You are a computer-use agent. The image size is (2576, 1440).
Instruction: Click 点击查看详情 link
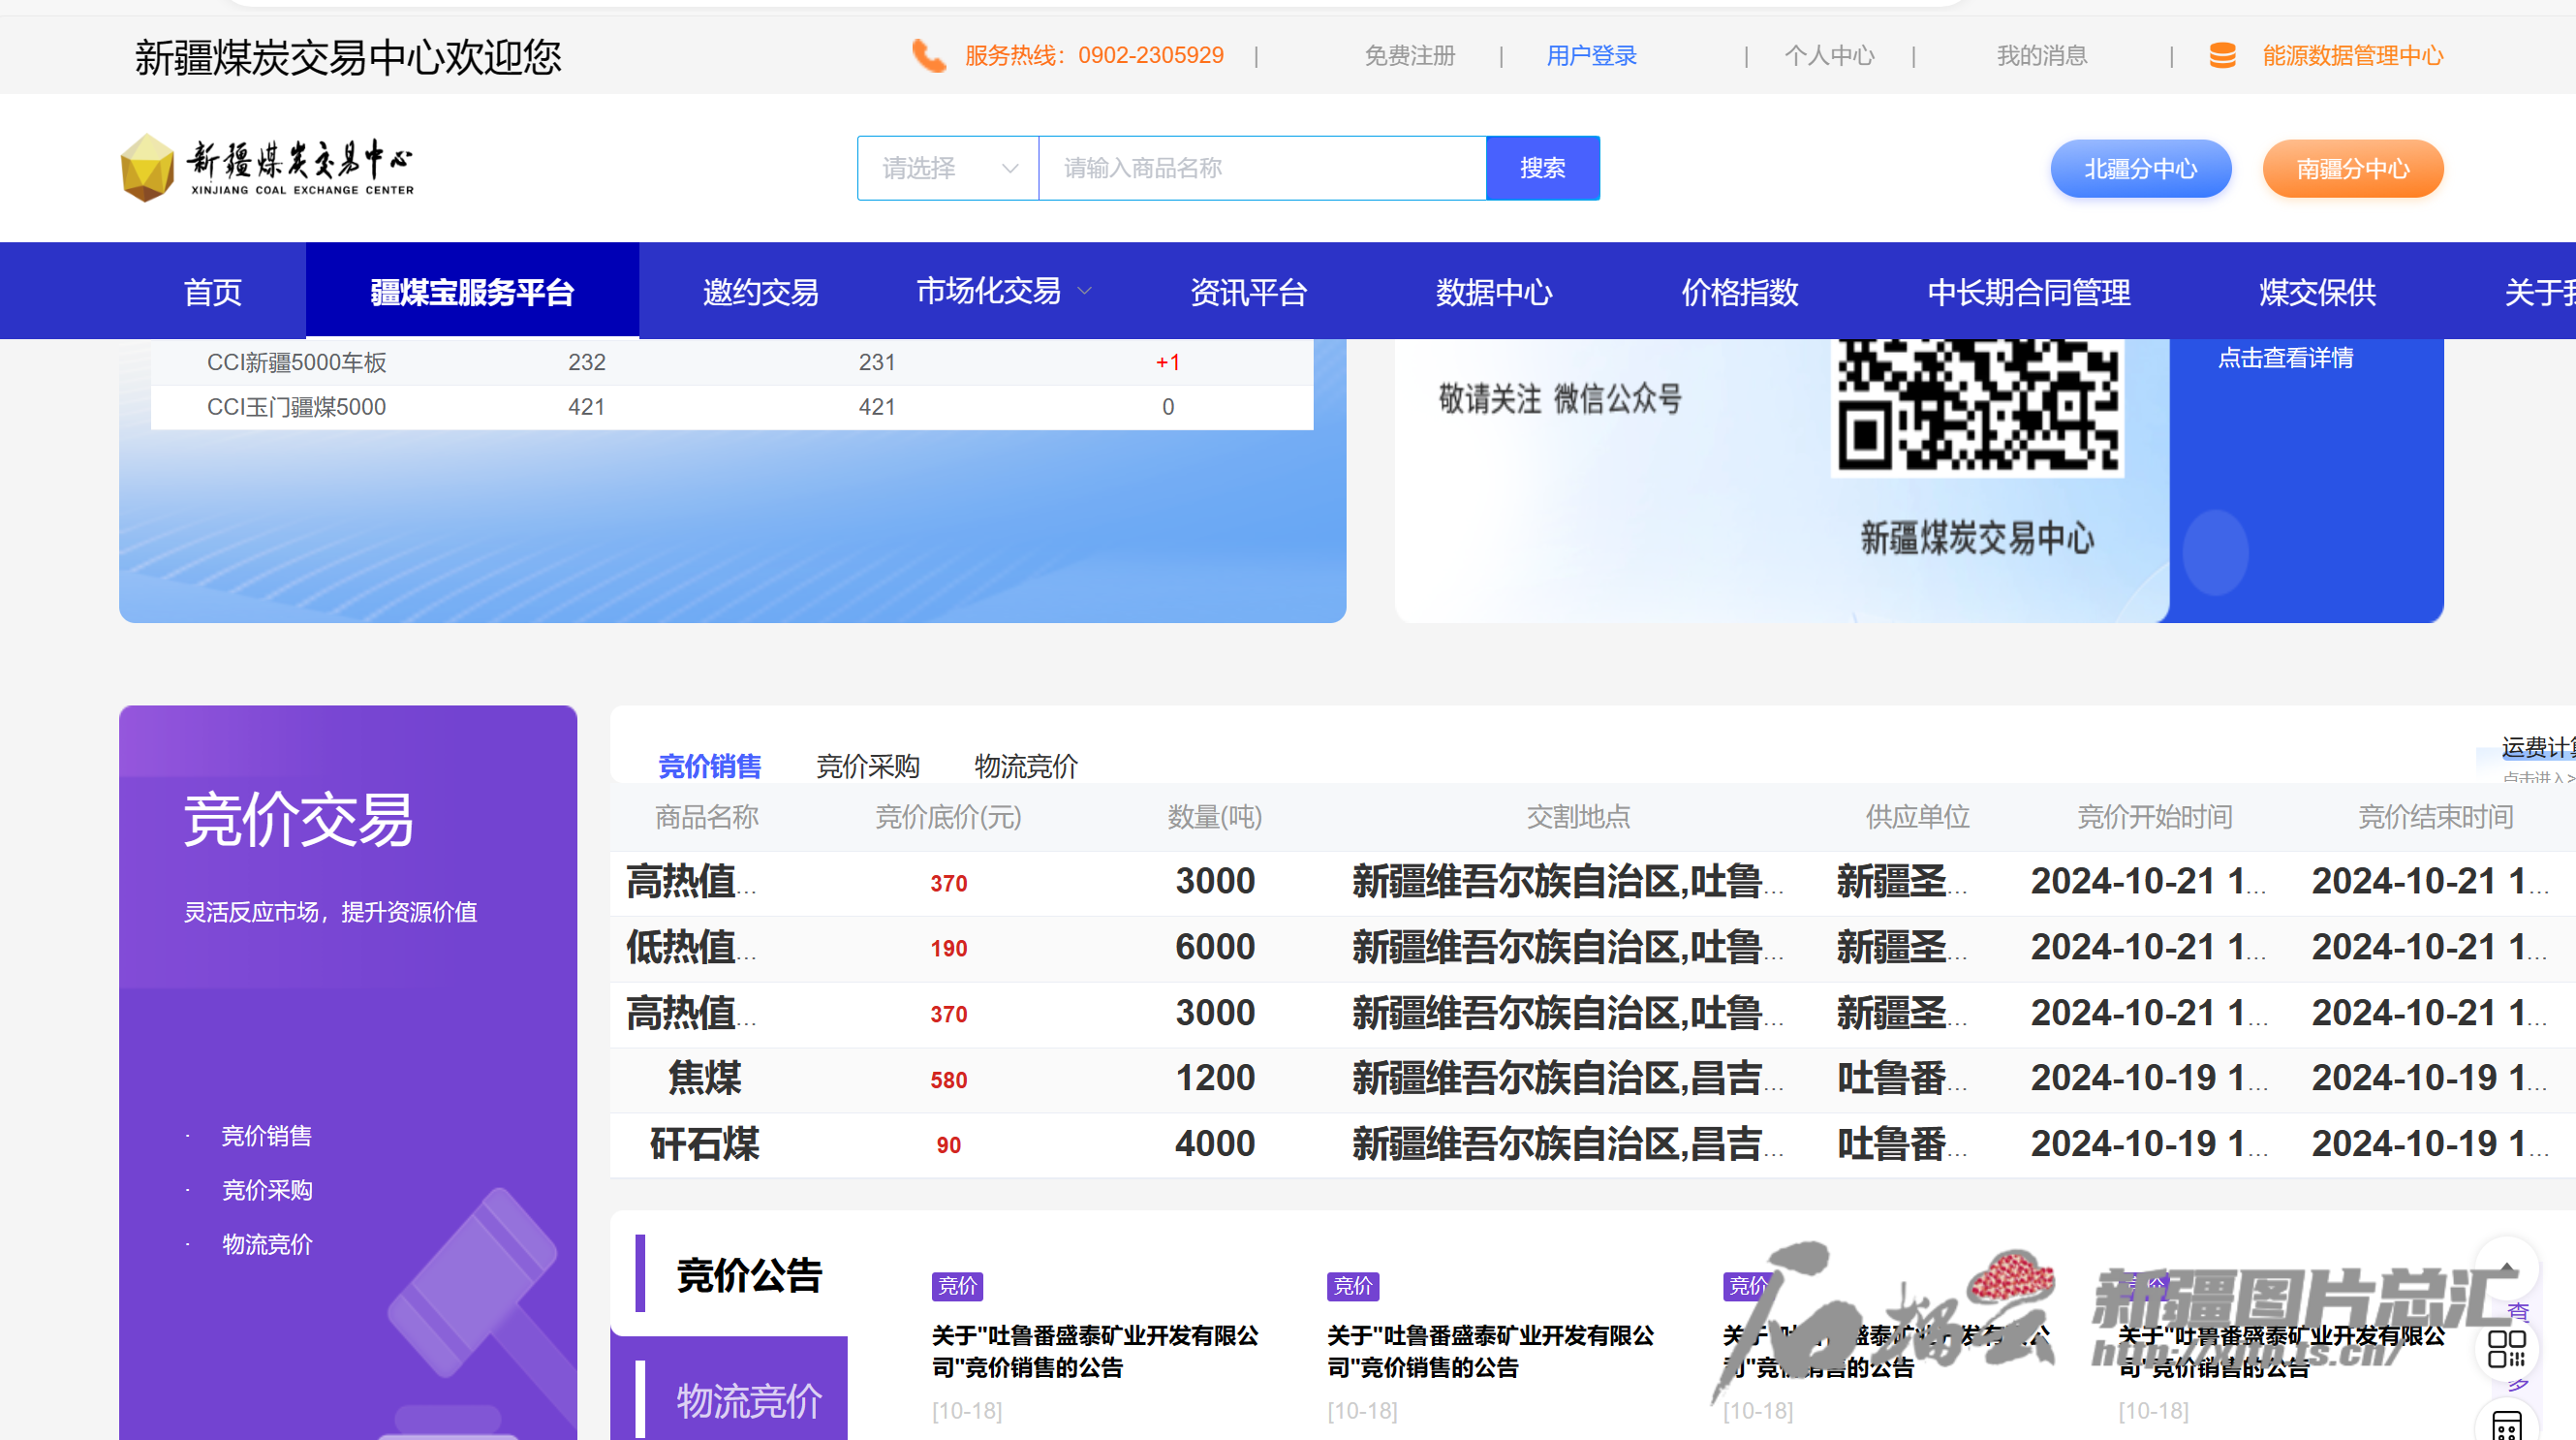(2285, 357)
